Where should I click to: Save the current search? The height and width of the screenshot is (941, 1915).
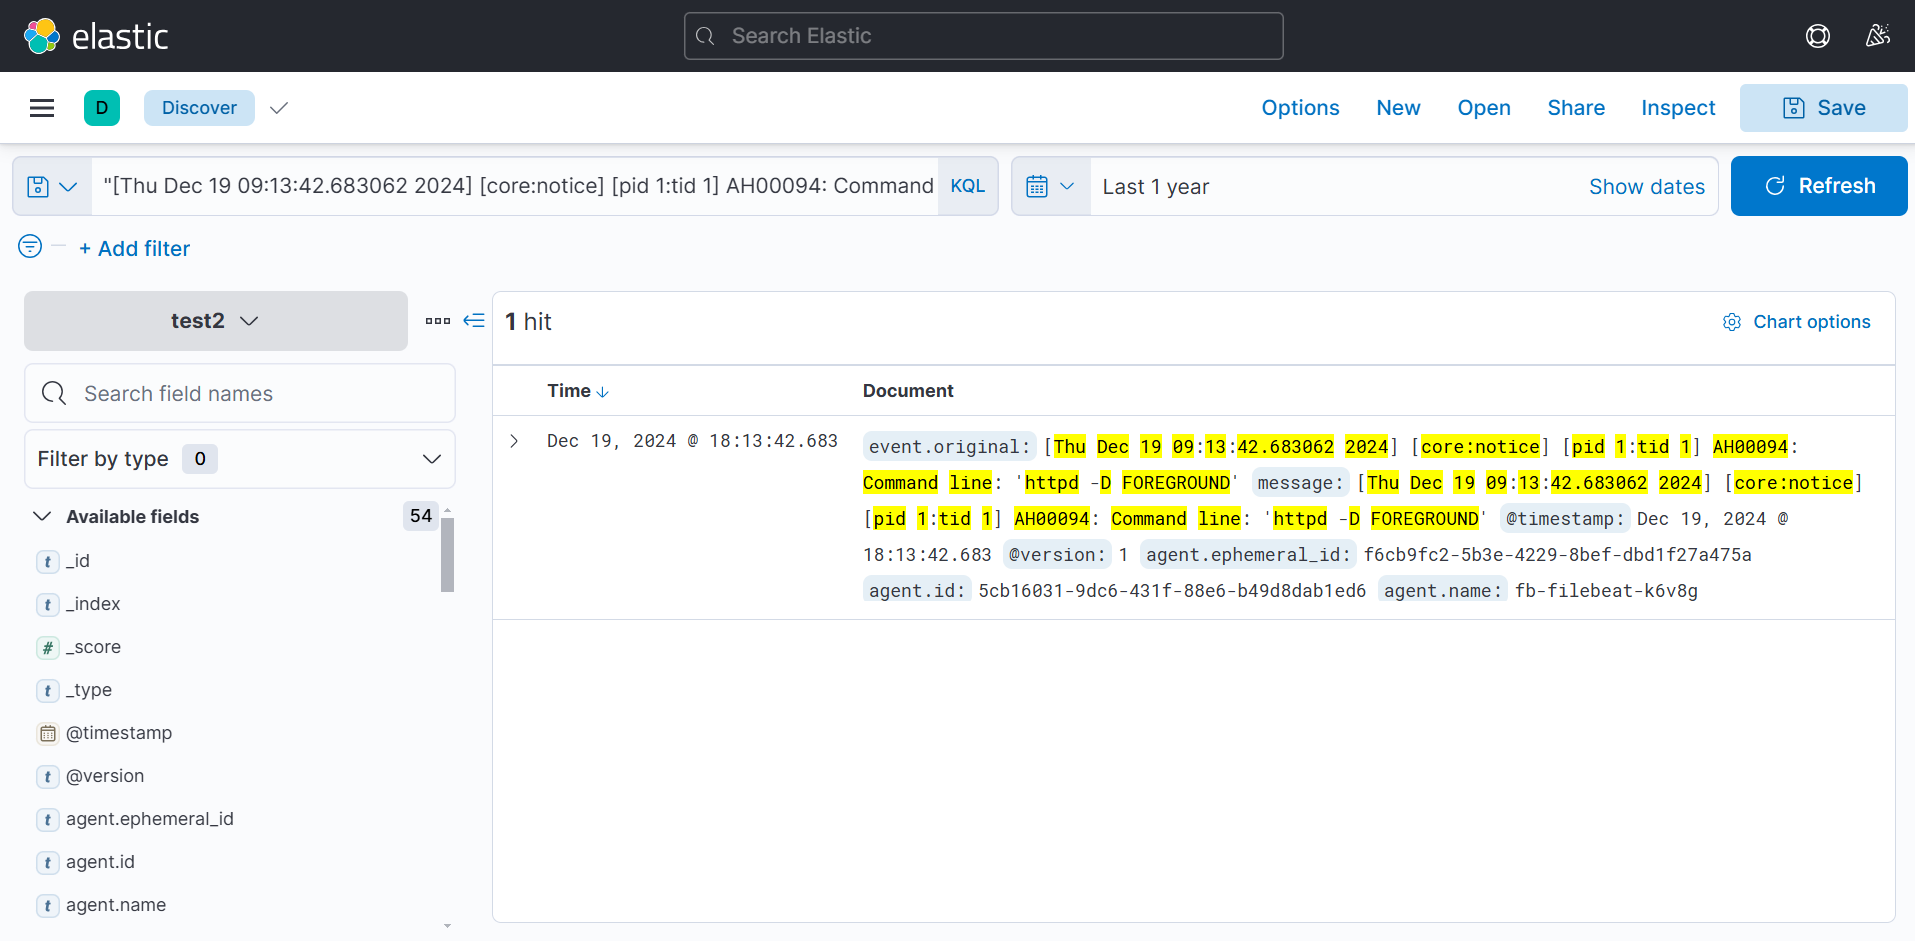click(1824, 108)
